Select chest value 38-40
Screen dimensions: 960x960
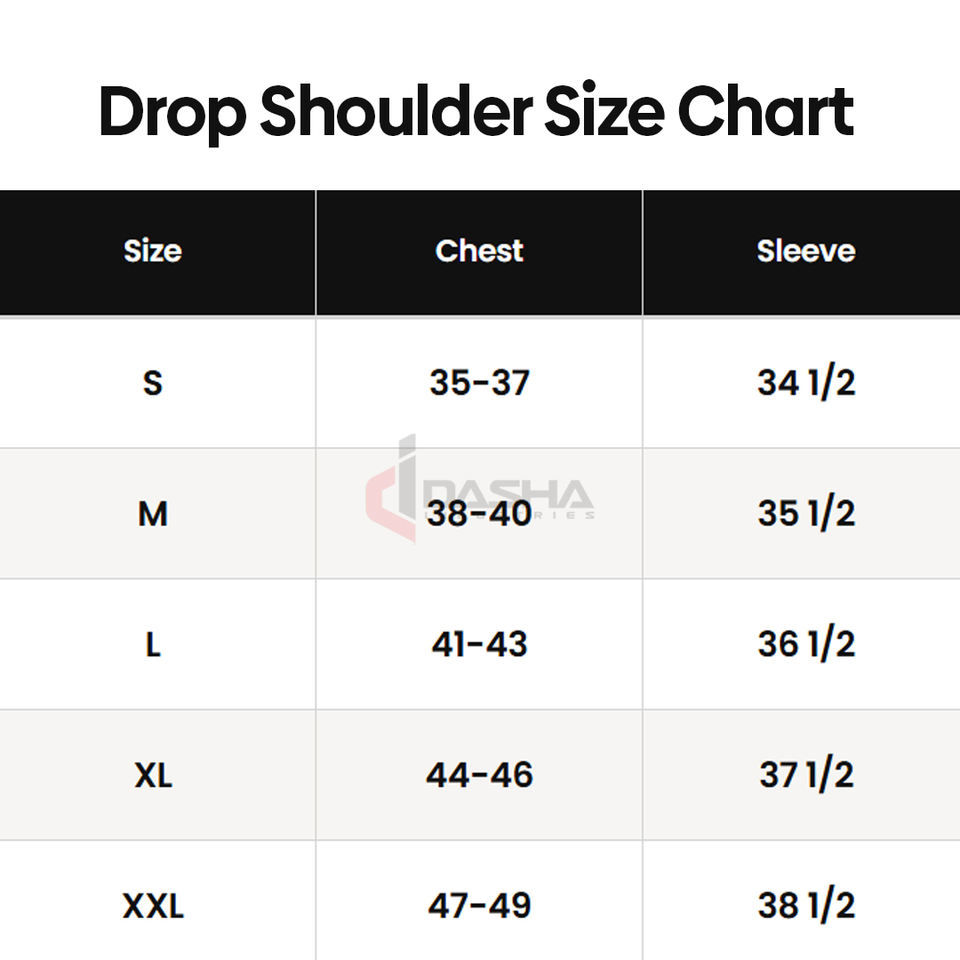479,514
